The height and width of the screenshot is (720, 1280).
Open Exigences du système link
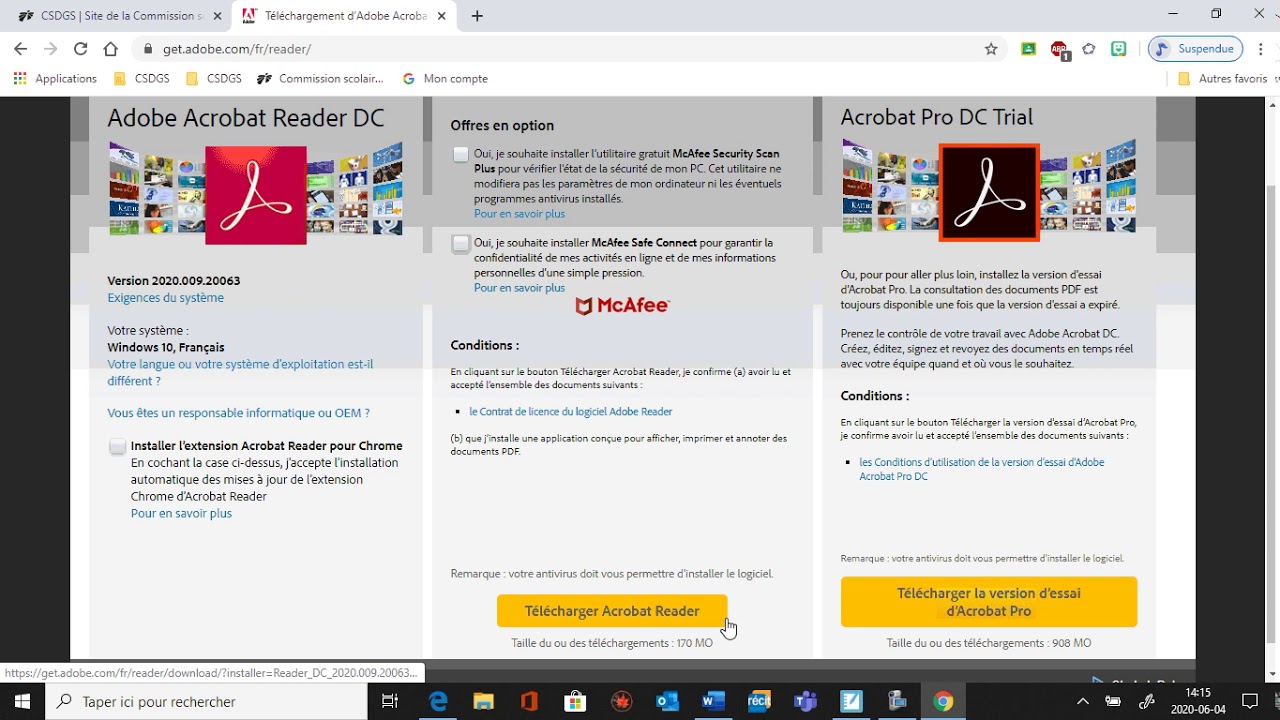click(x=166, y=298)
